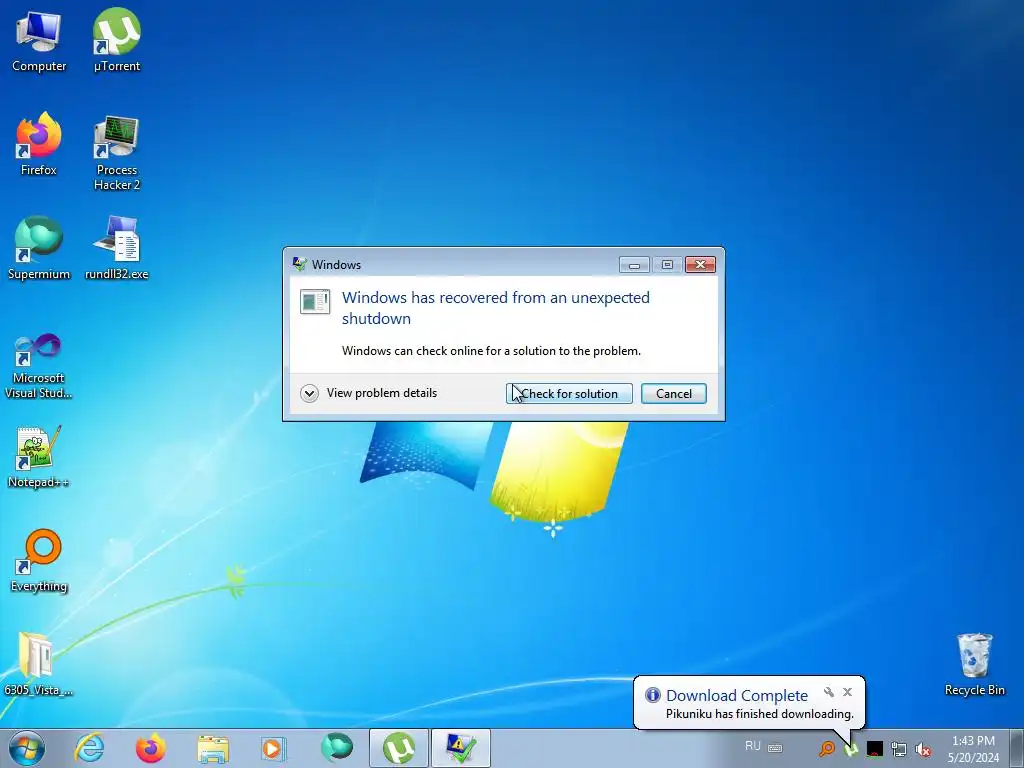This screenshot has height=768, width=1024.
Task: Click the Show desktop strip
Action: tap(1017, 748)
